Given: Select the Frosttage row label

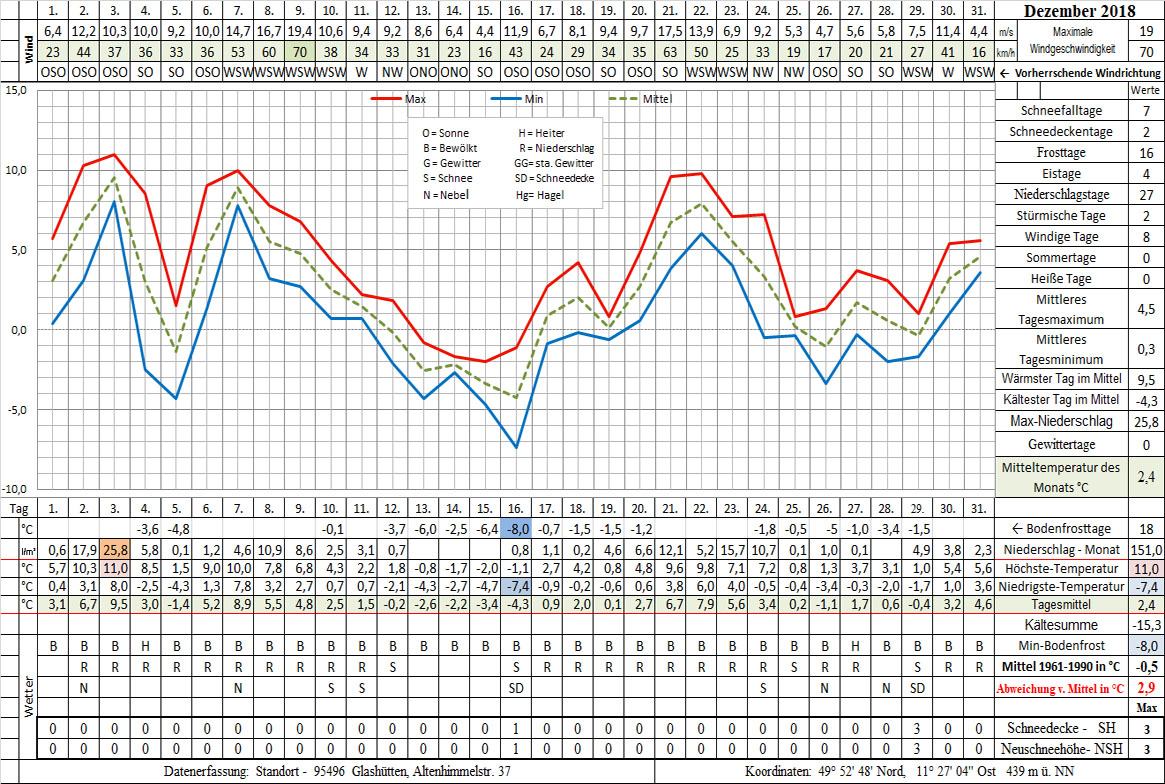Looking at the screenshot, I should [1060, 153].
